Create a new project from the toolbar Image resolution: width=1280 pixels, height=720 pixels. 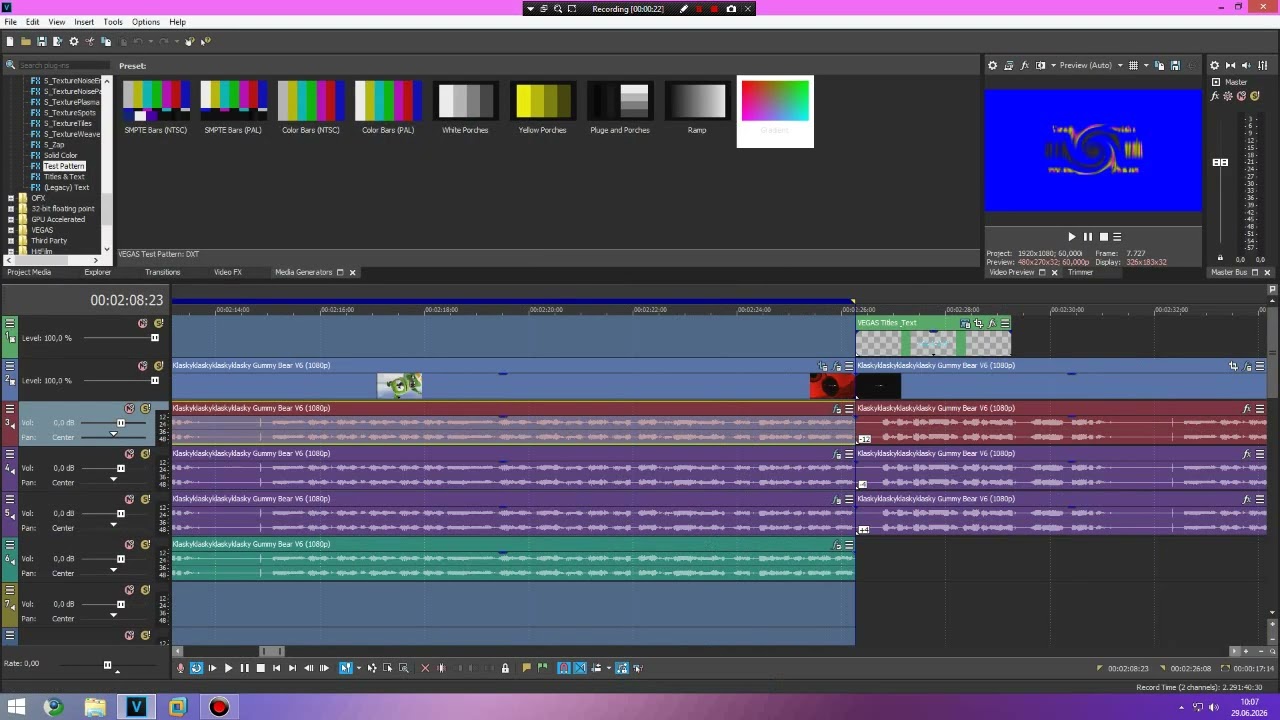pyautogui.click(x=10, y=41)
